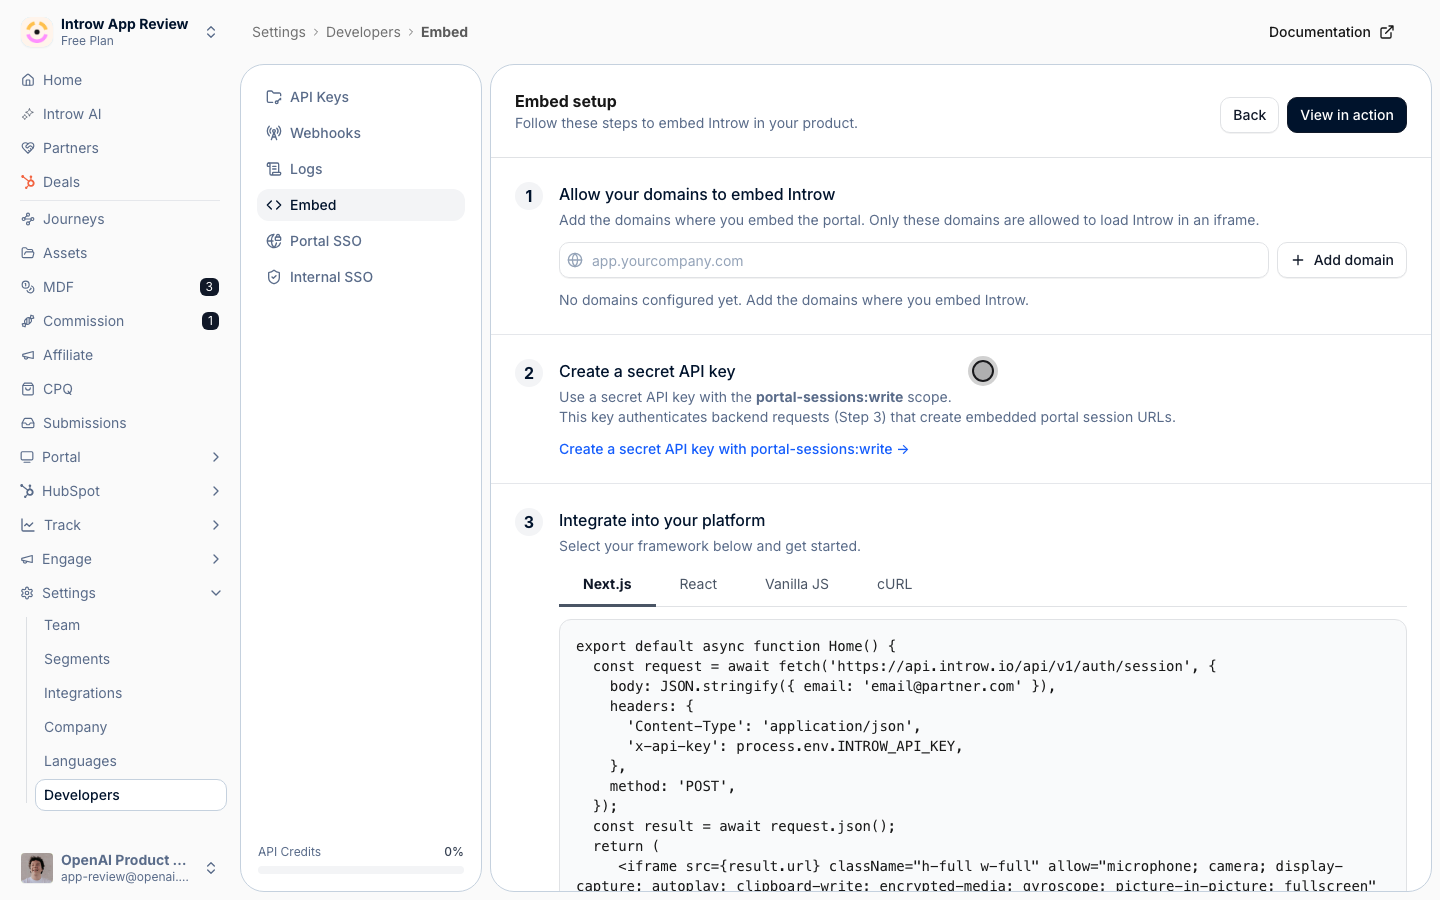Screen dimensions: 1440x900
Task: Click the Assets folder icon
Action: (x=28, y=253)
